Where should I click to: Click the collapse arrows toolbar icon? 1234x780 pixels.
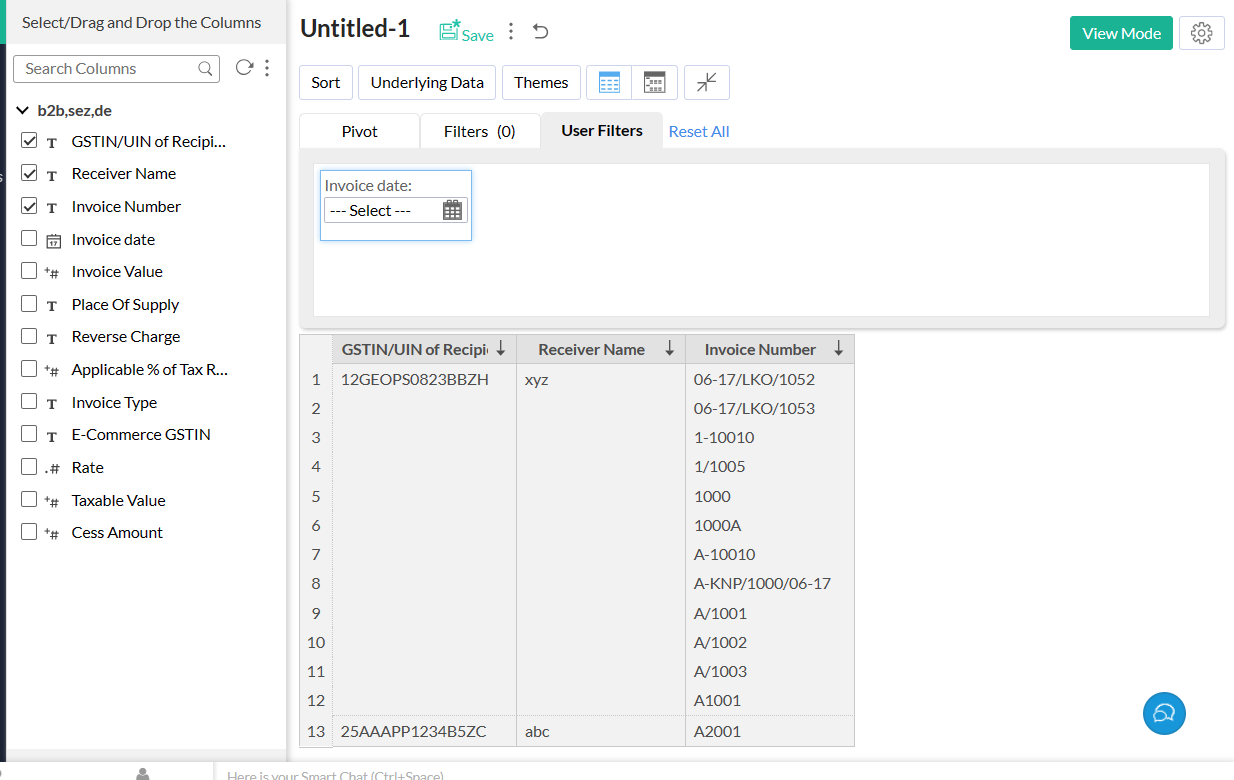(x=707, y=83)
